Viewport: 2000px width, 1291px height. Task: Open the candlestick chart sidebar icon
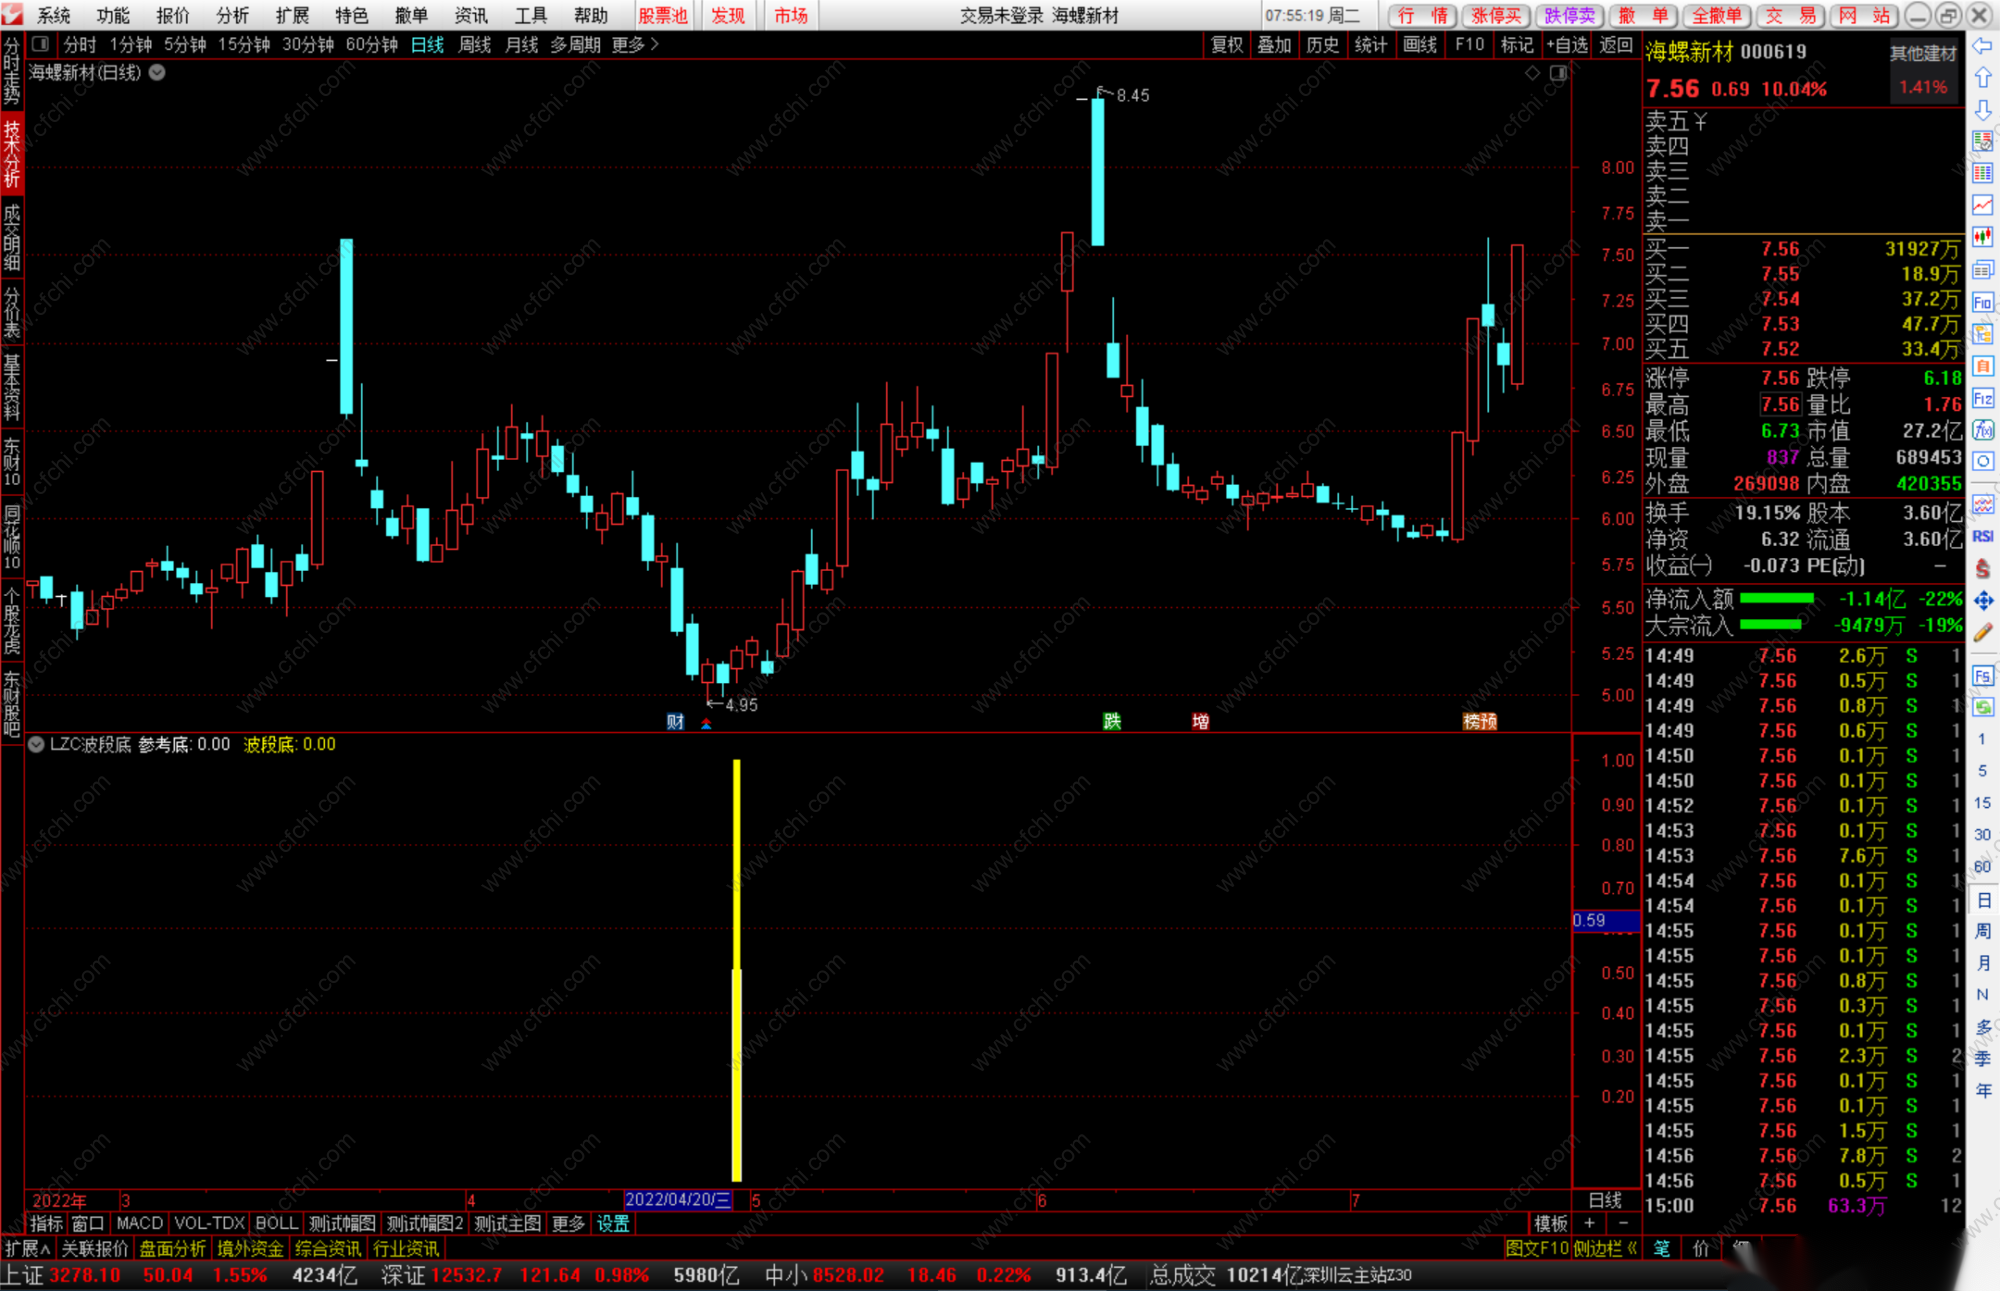pyautogui.click(x=1983, y=237)
